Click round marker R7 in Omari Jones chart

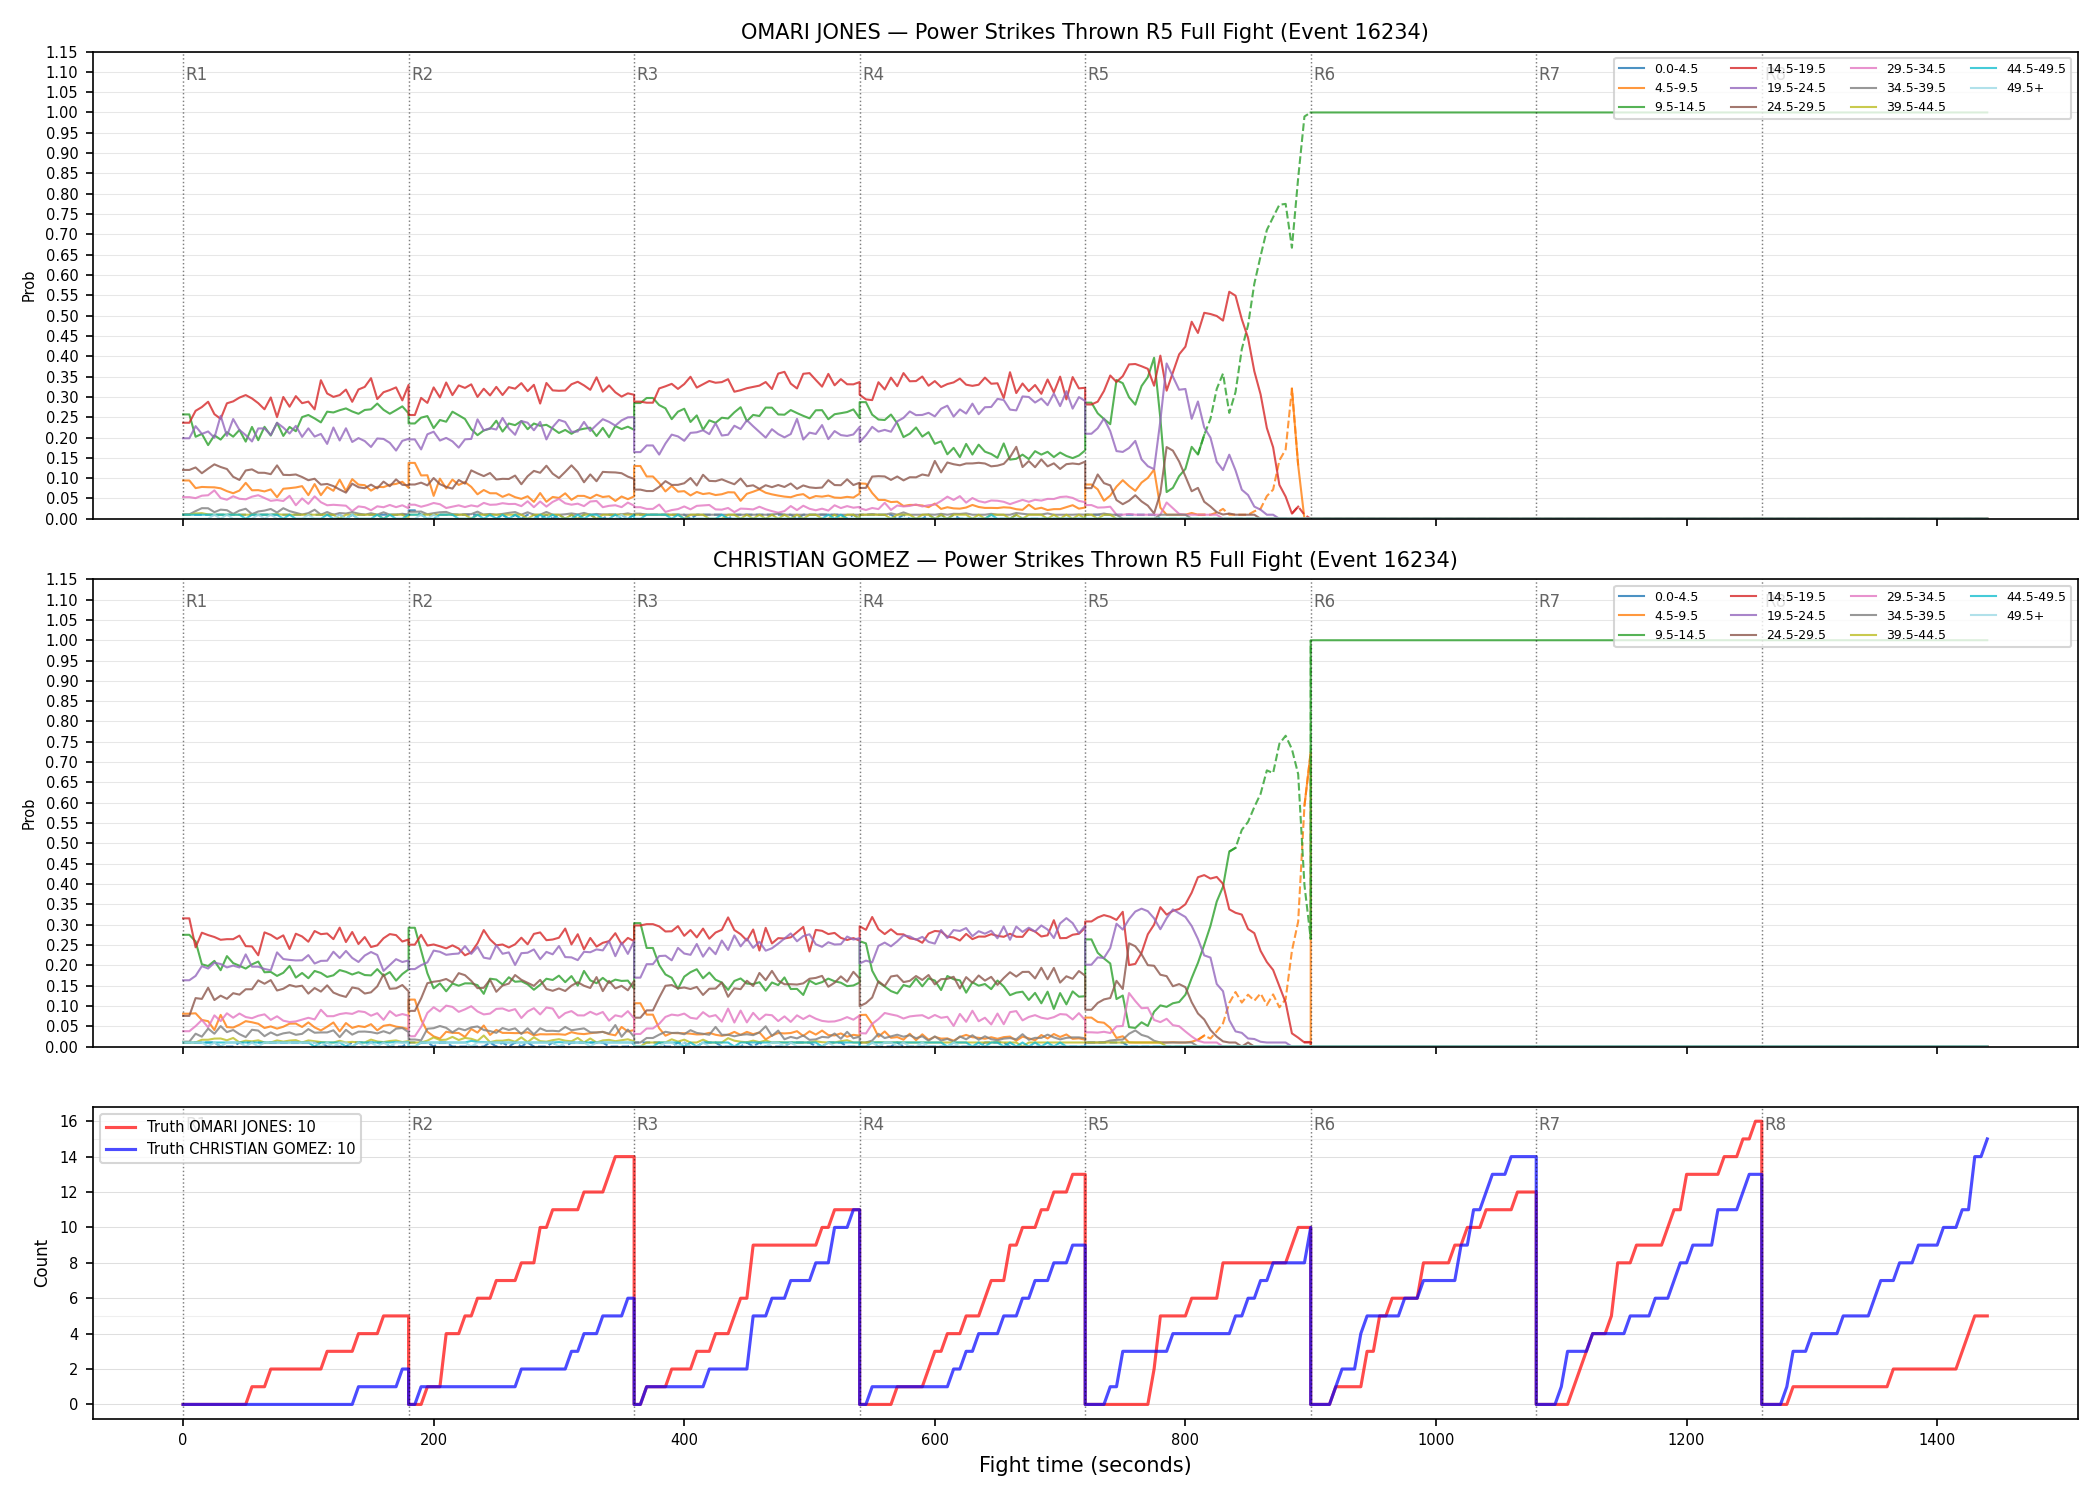pyautogui.click(x=1549, y=74)
